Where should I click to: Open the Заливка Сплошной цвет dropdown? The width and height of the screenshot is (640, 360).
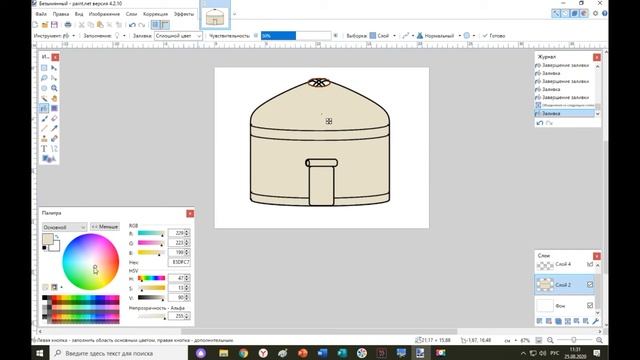tap(178, 36)
